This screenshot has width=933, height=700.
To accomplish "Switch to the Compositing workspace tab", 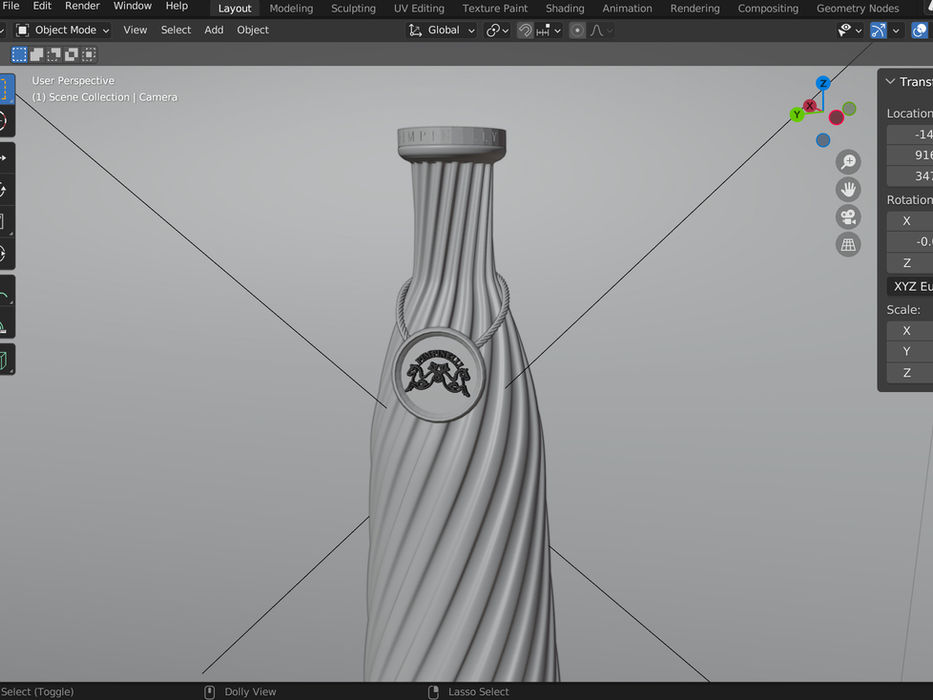I will point(768,8).
